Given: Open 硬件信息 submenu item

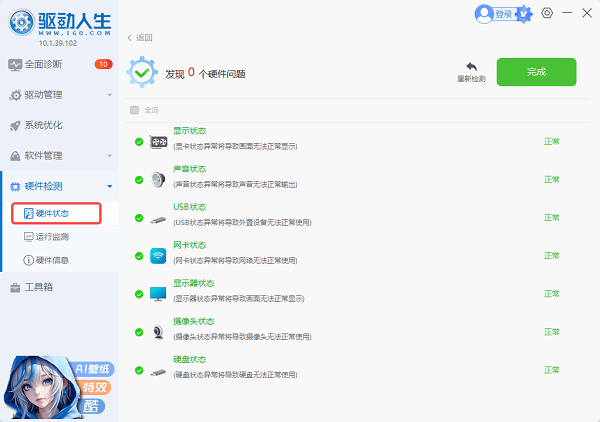Looking at the screenshot, I should (x=52, y=261).
